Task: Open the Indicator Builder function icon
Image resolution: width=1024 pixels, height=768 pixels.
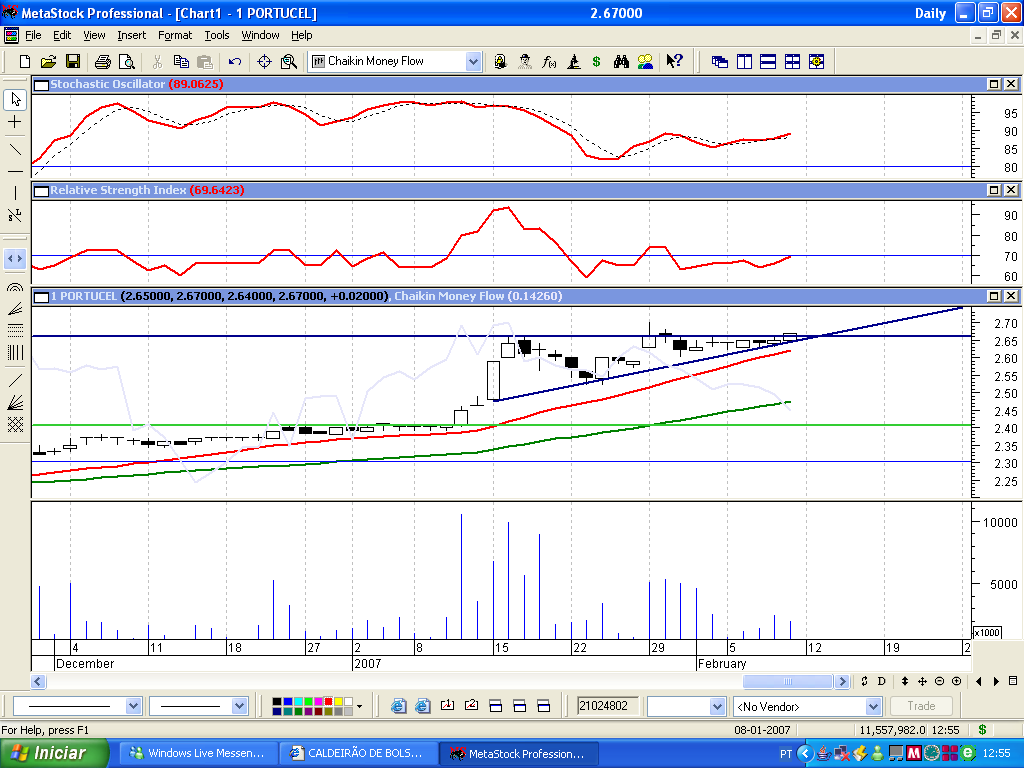Action: click(x=549, y=62)
